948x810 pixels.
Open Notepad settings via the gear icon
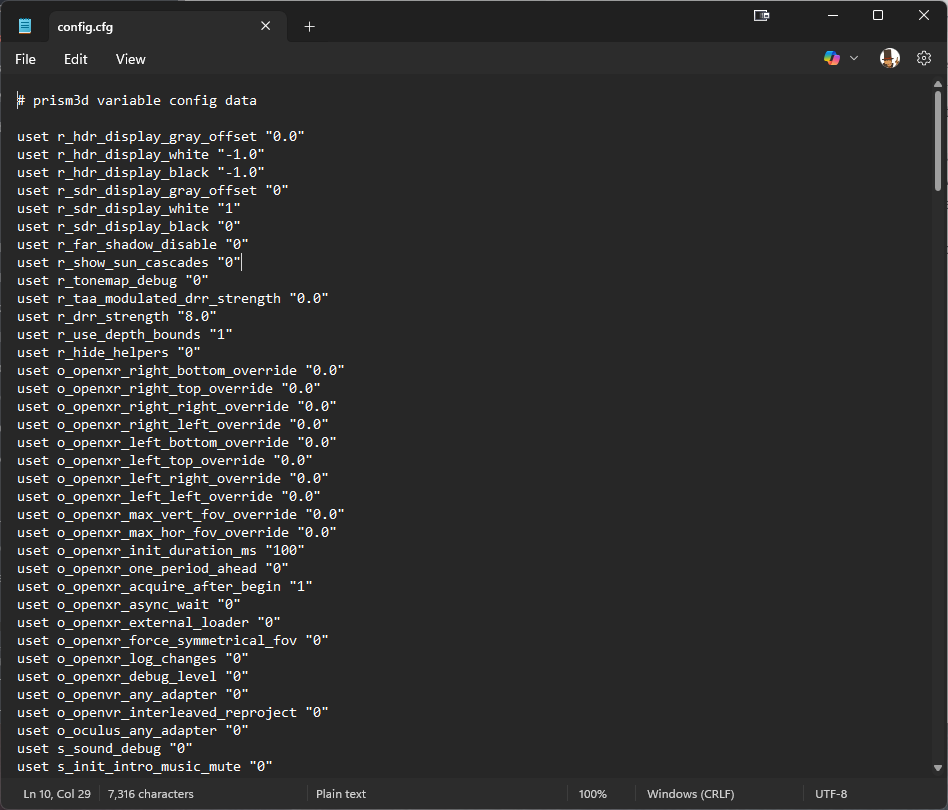(924, 59)
